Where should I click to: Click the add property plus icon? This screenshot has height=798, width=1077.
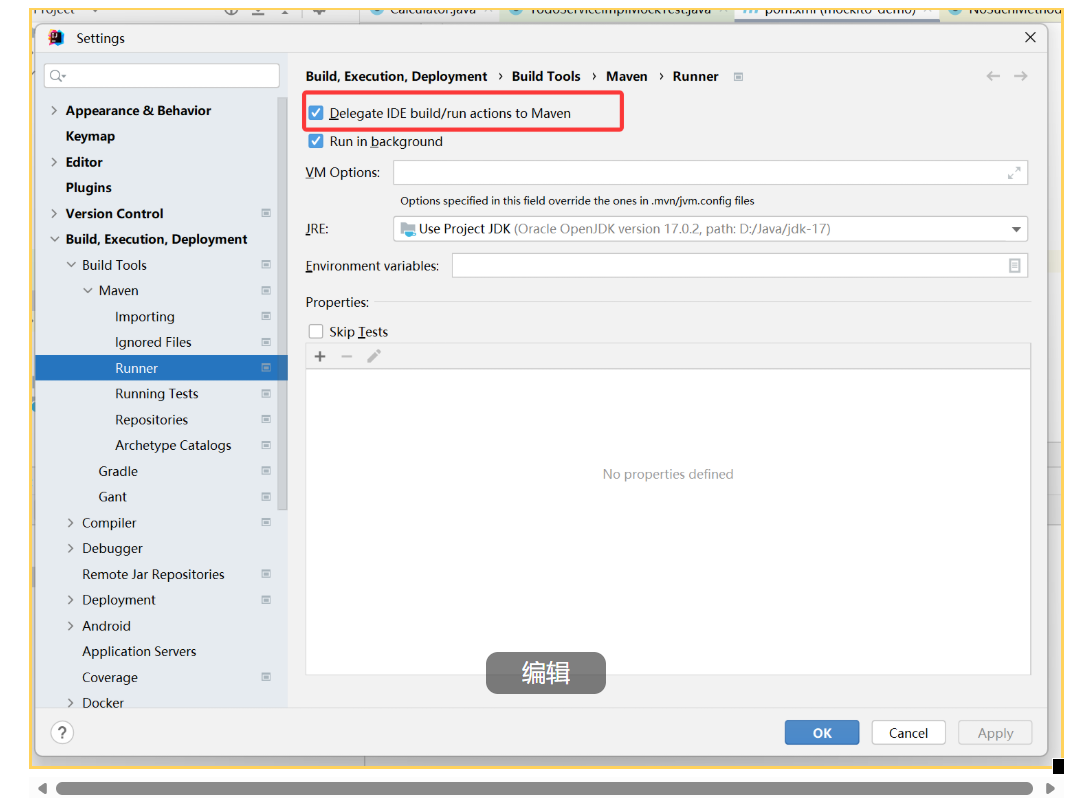319,356
